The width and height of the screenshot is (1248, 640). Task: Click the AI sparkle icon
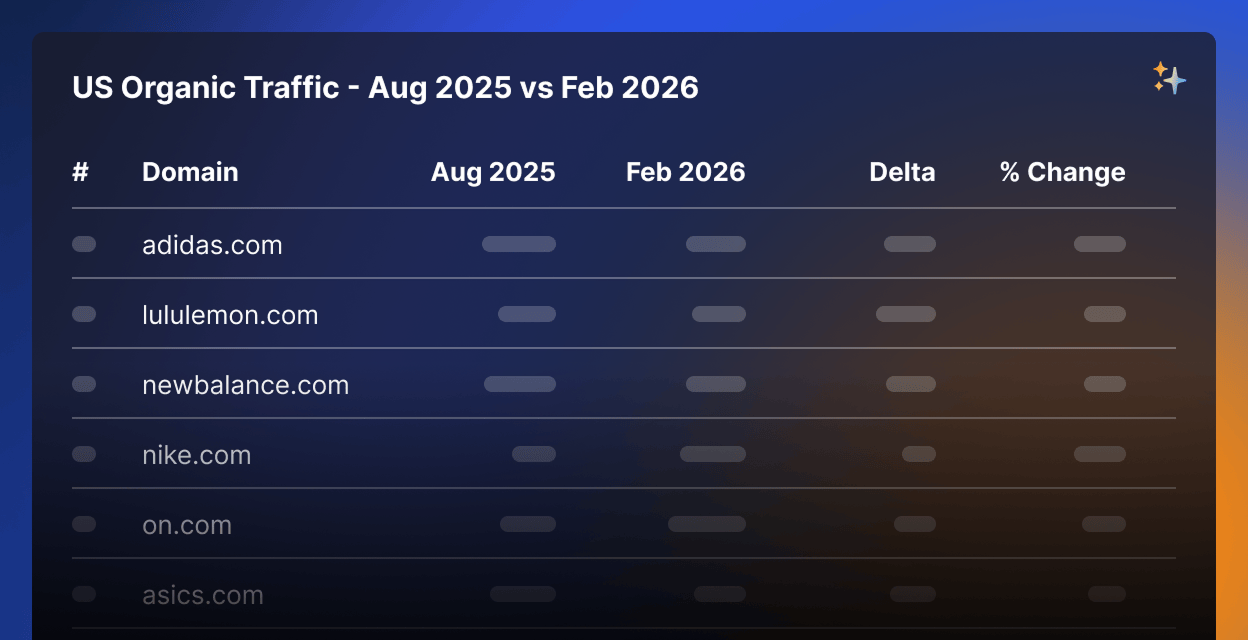(x=1168, y=78)
